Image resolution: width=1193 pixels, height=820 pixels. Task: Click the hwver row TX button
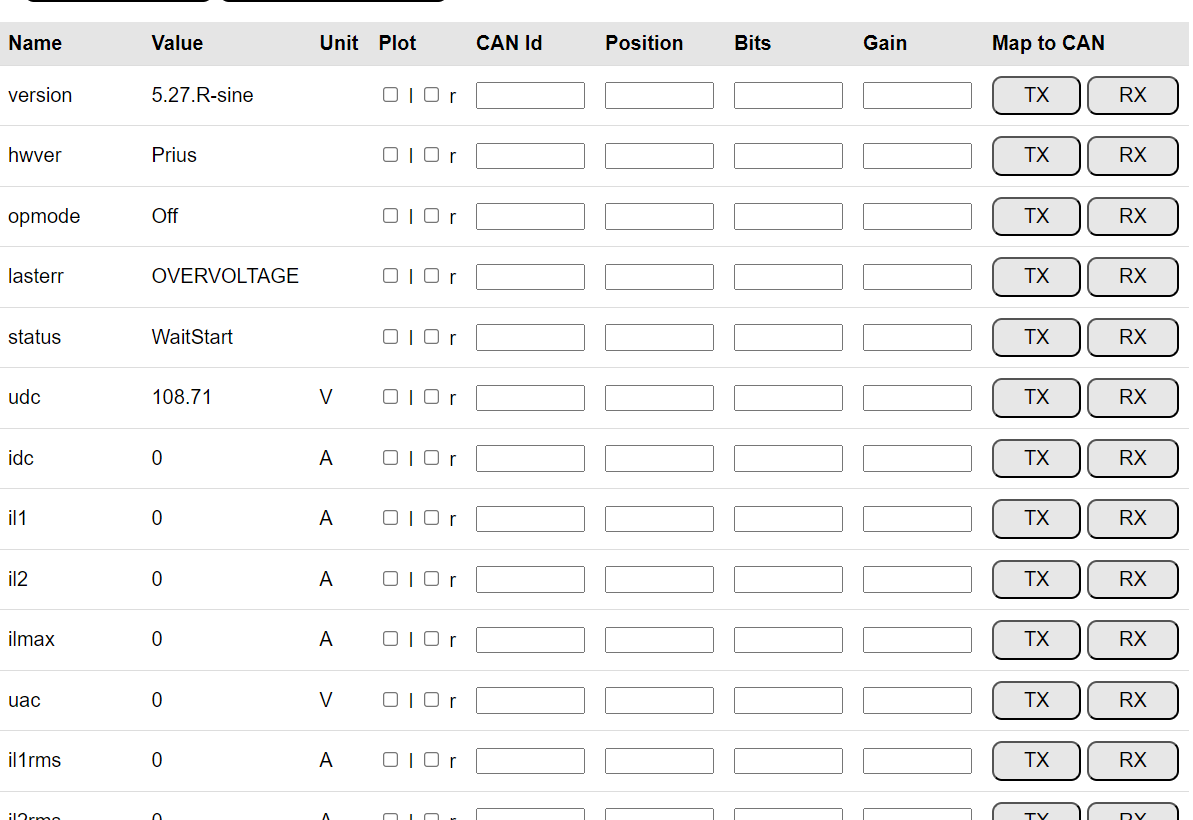tap(1036, 155)
